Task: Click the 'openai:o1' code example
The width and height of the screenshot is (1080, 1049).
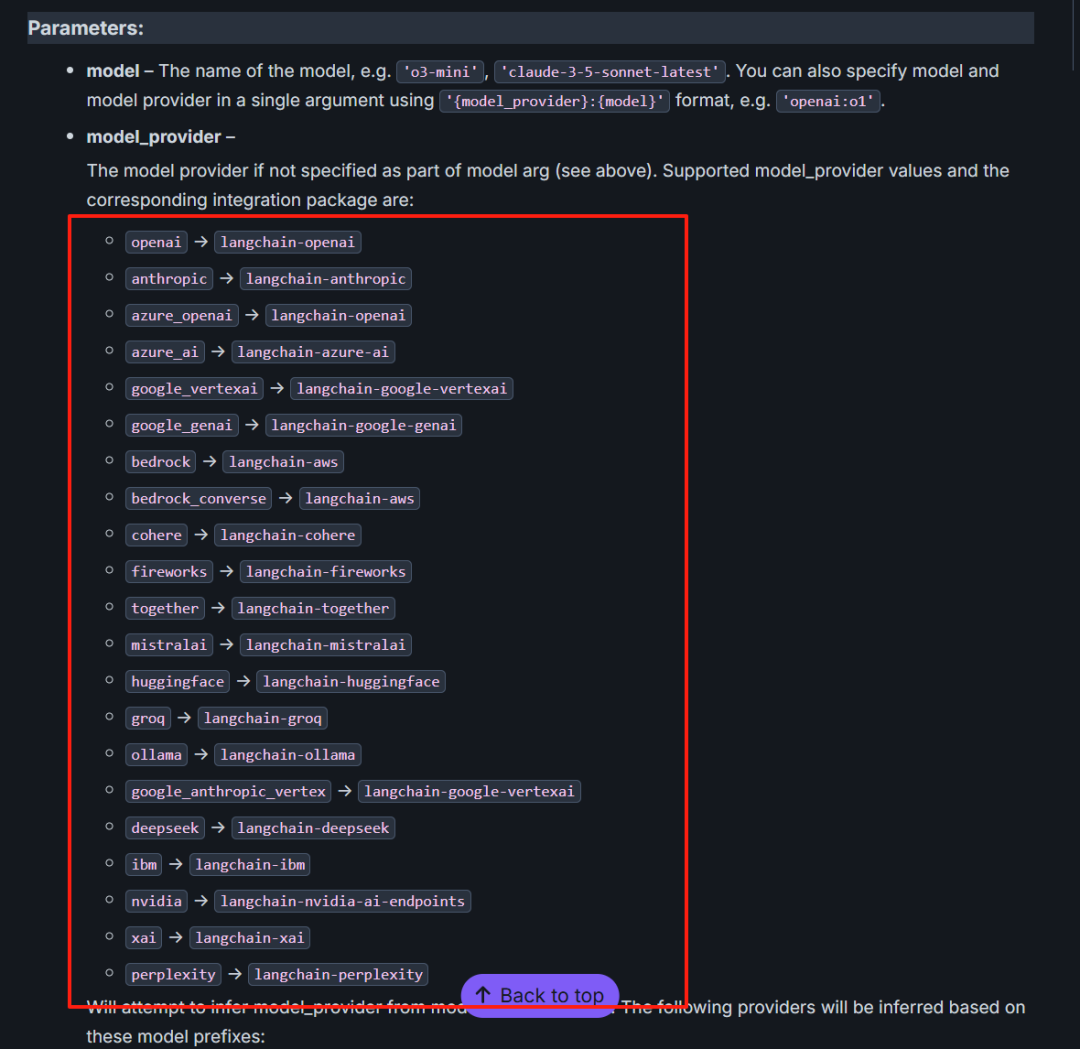Action: 828,102
